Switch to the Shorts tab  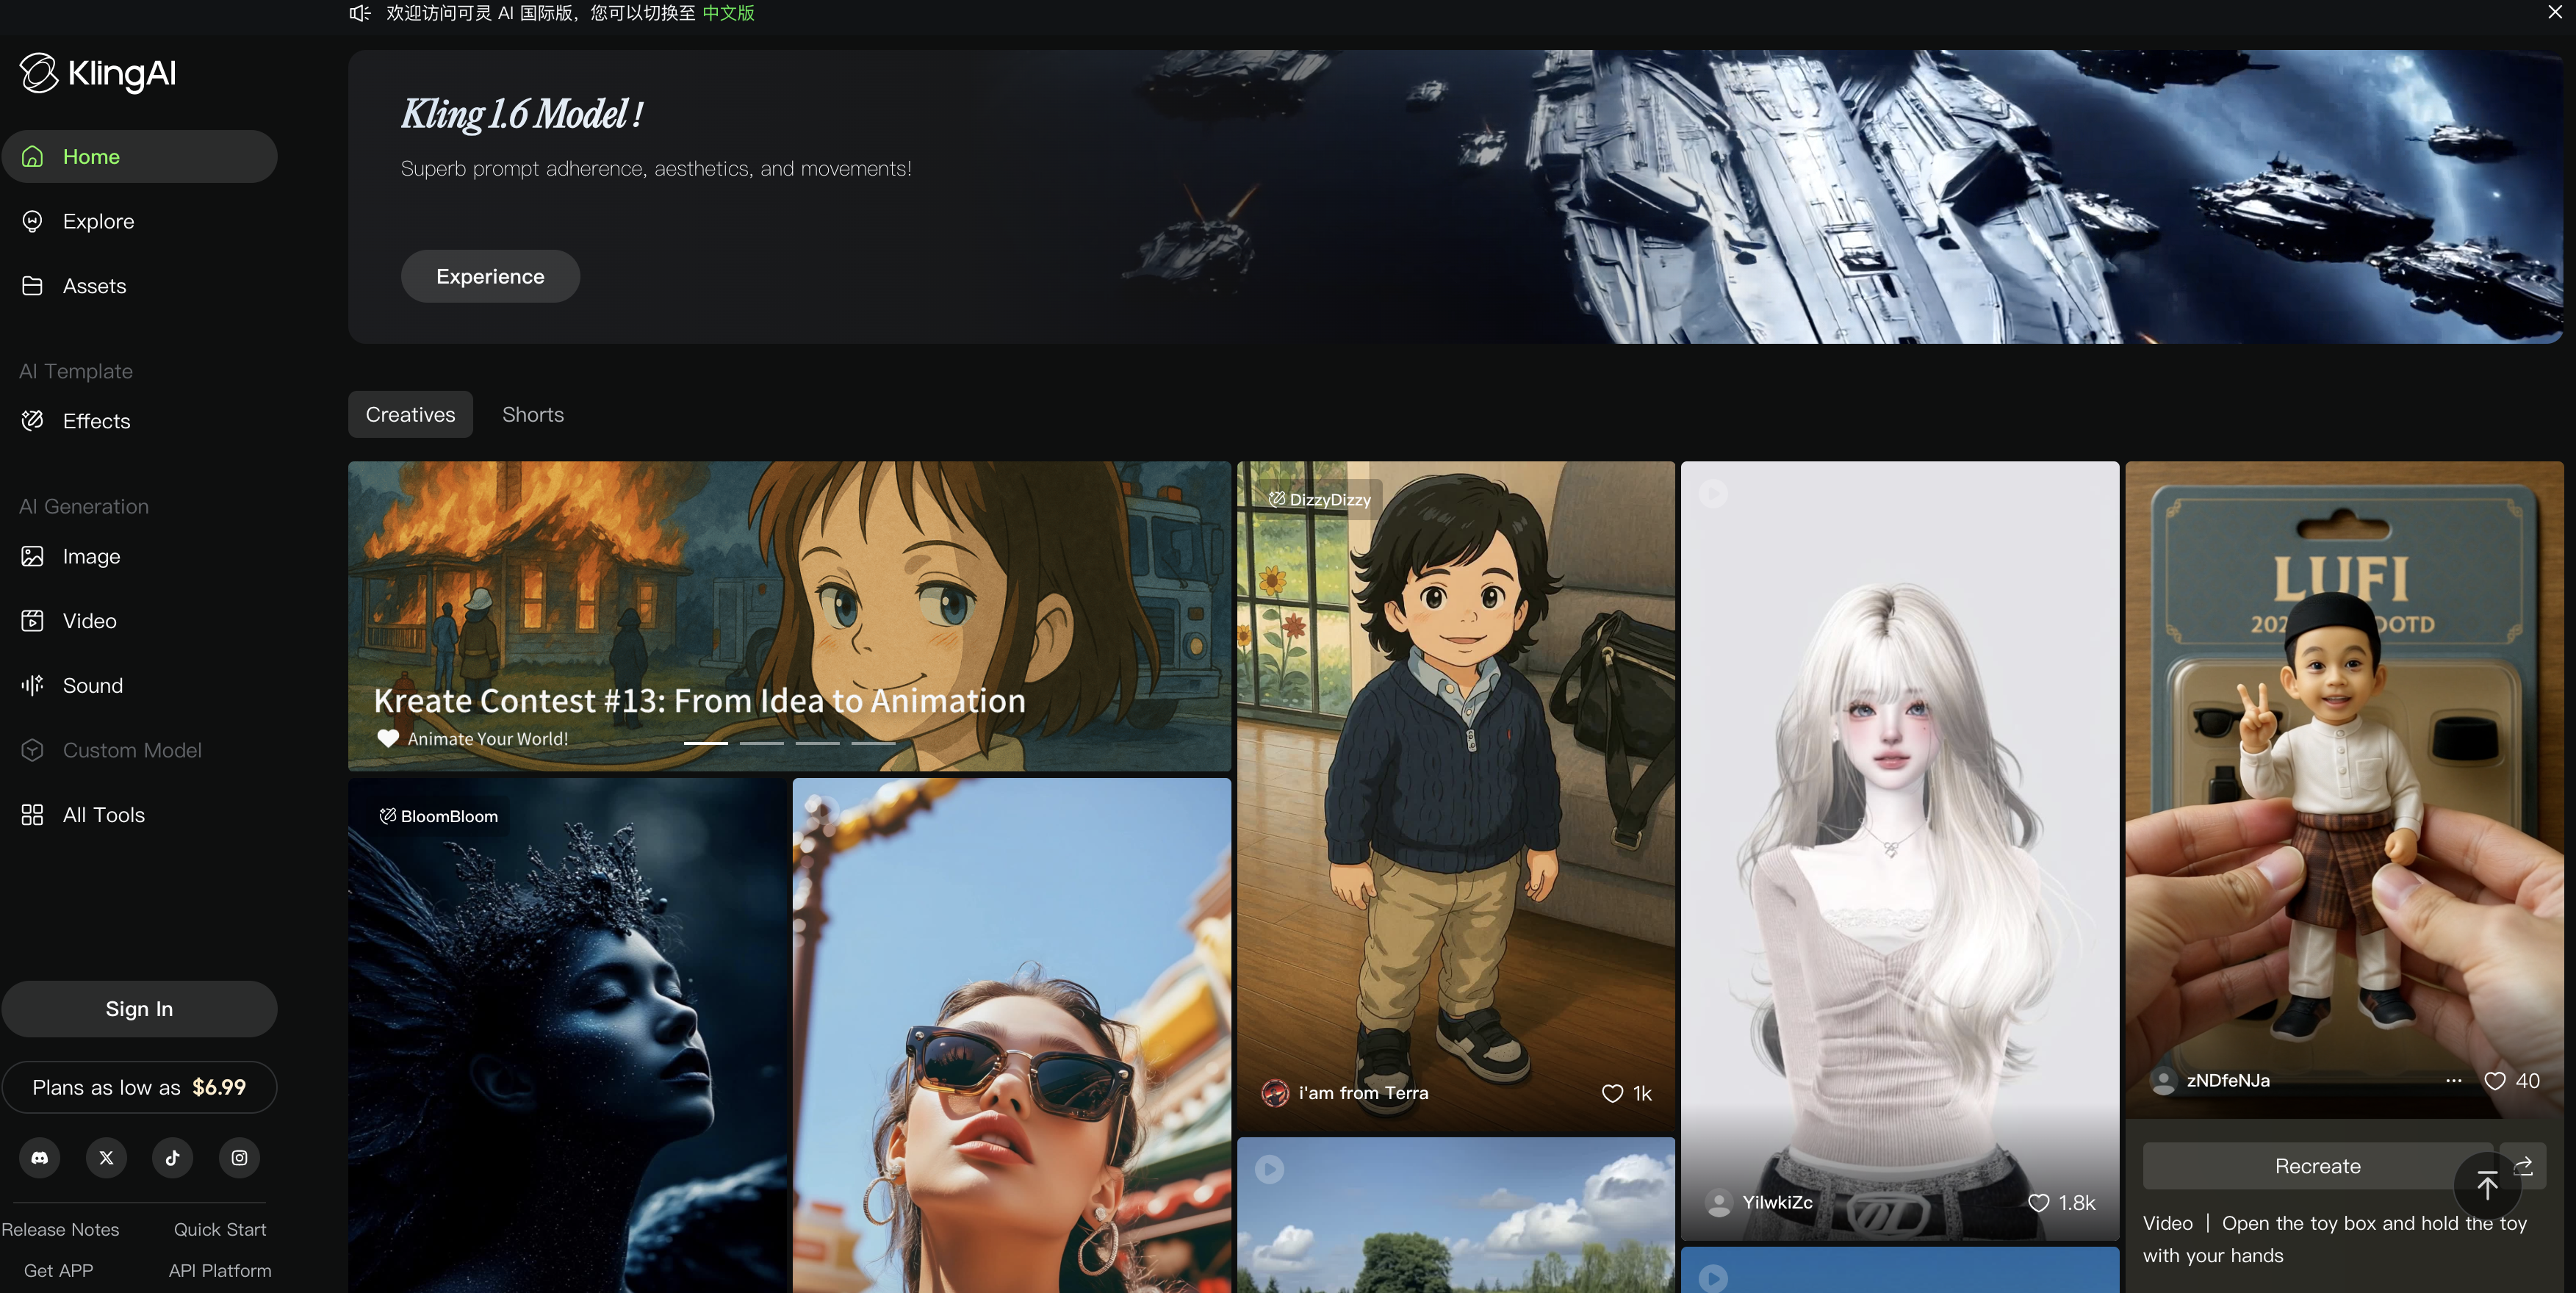click(533, 414)
